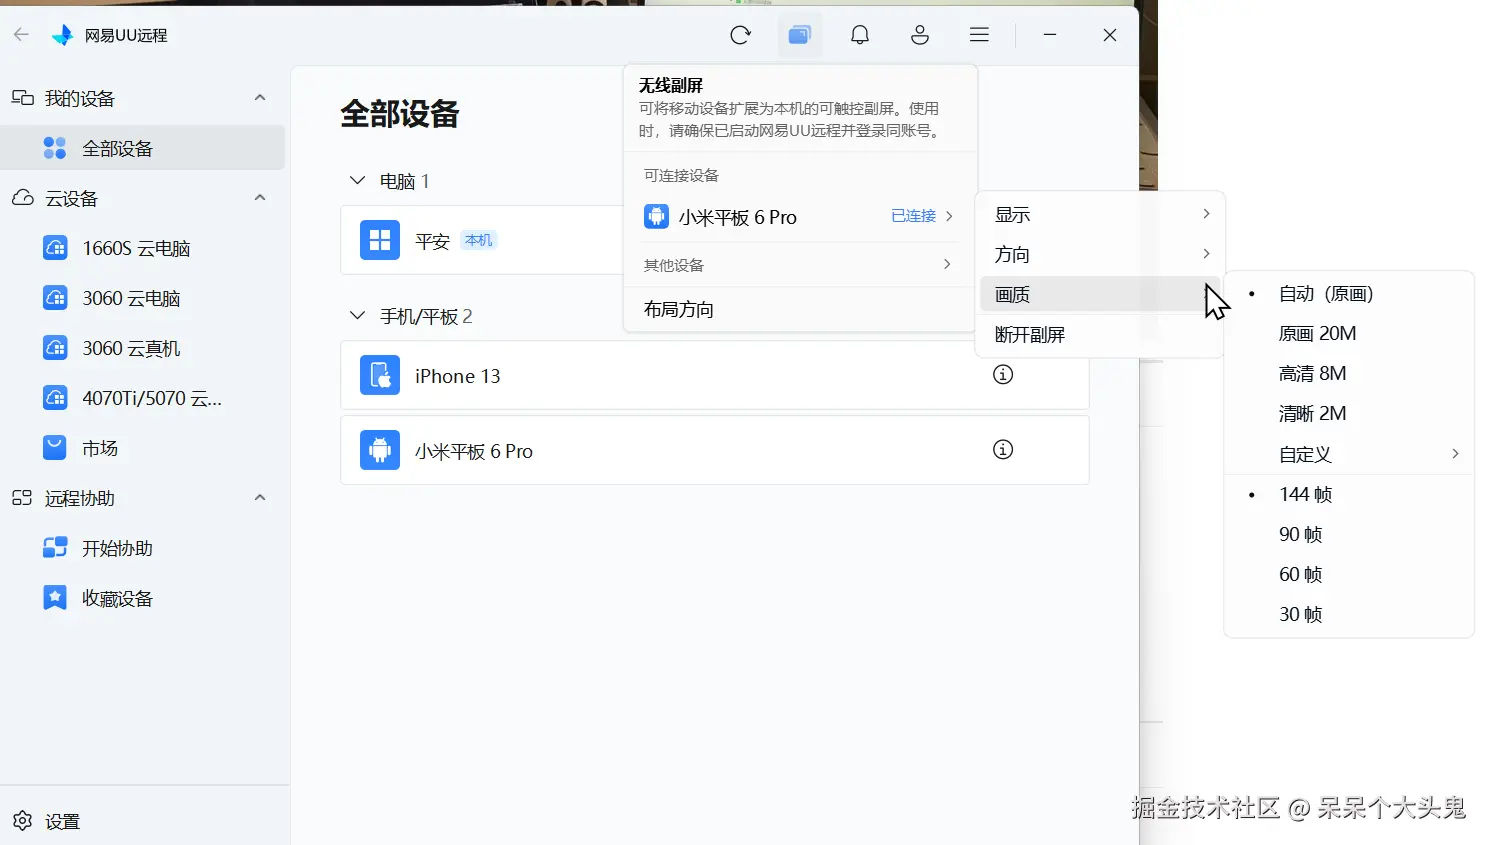Image resolution: width=1490 pixels, height=845 pixels.
Task: Select the 平安 本机 device card
Action: pyautogui.click(x=482, y=240)
